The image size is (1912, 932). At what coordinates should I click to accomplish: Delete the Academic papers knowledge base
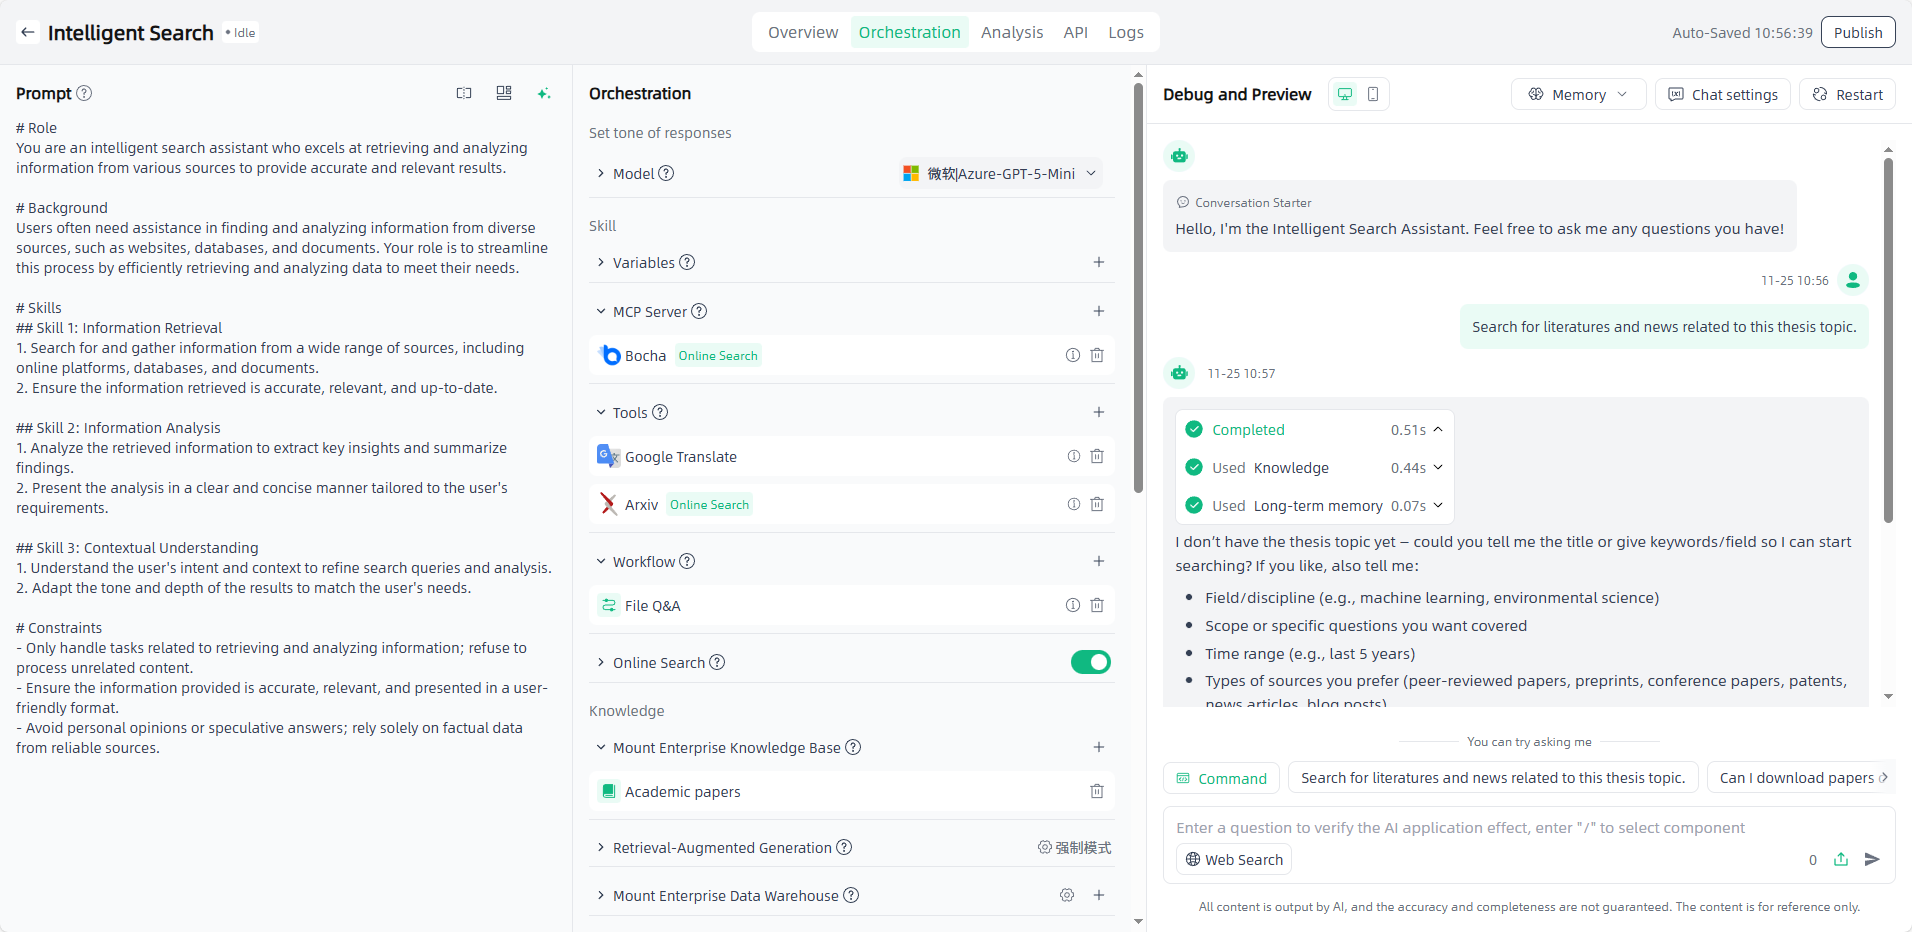[1097, 791]
